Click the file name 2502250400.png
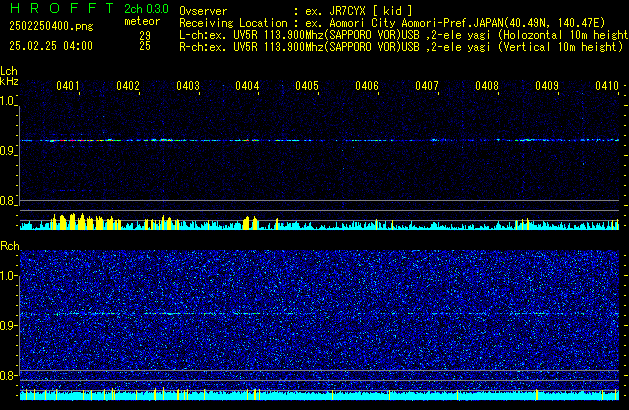Viewport: 629px width, 410px height. (x=51, y=26)
